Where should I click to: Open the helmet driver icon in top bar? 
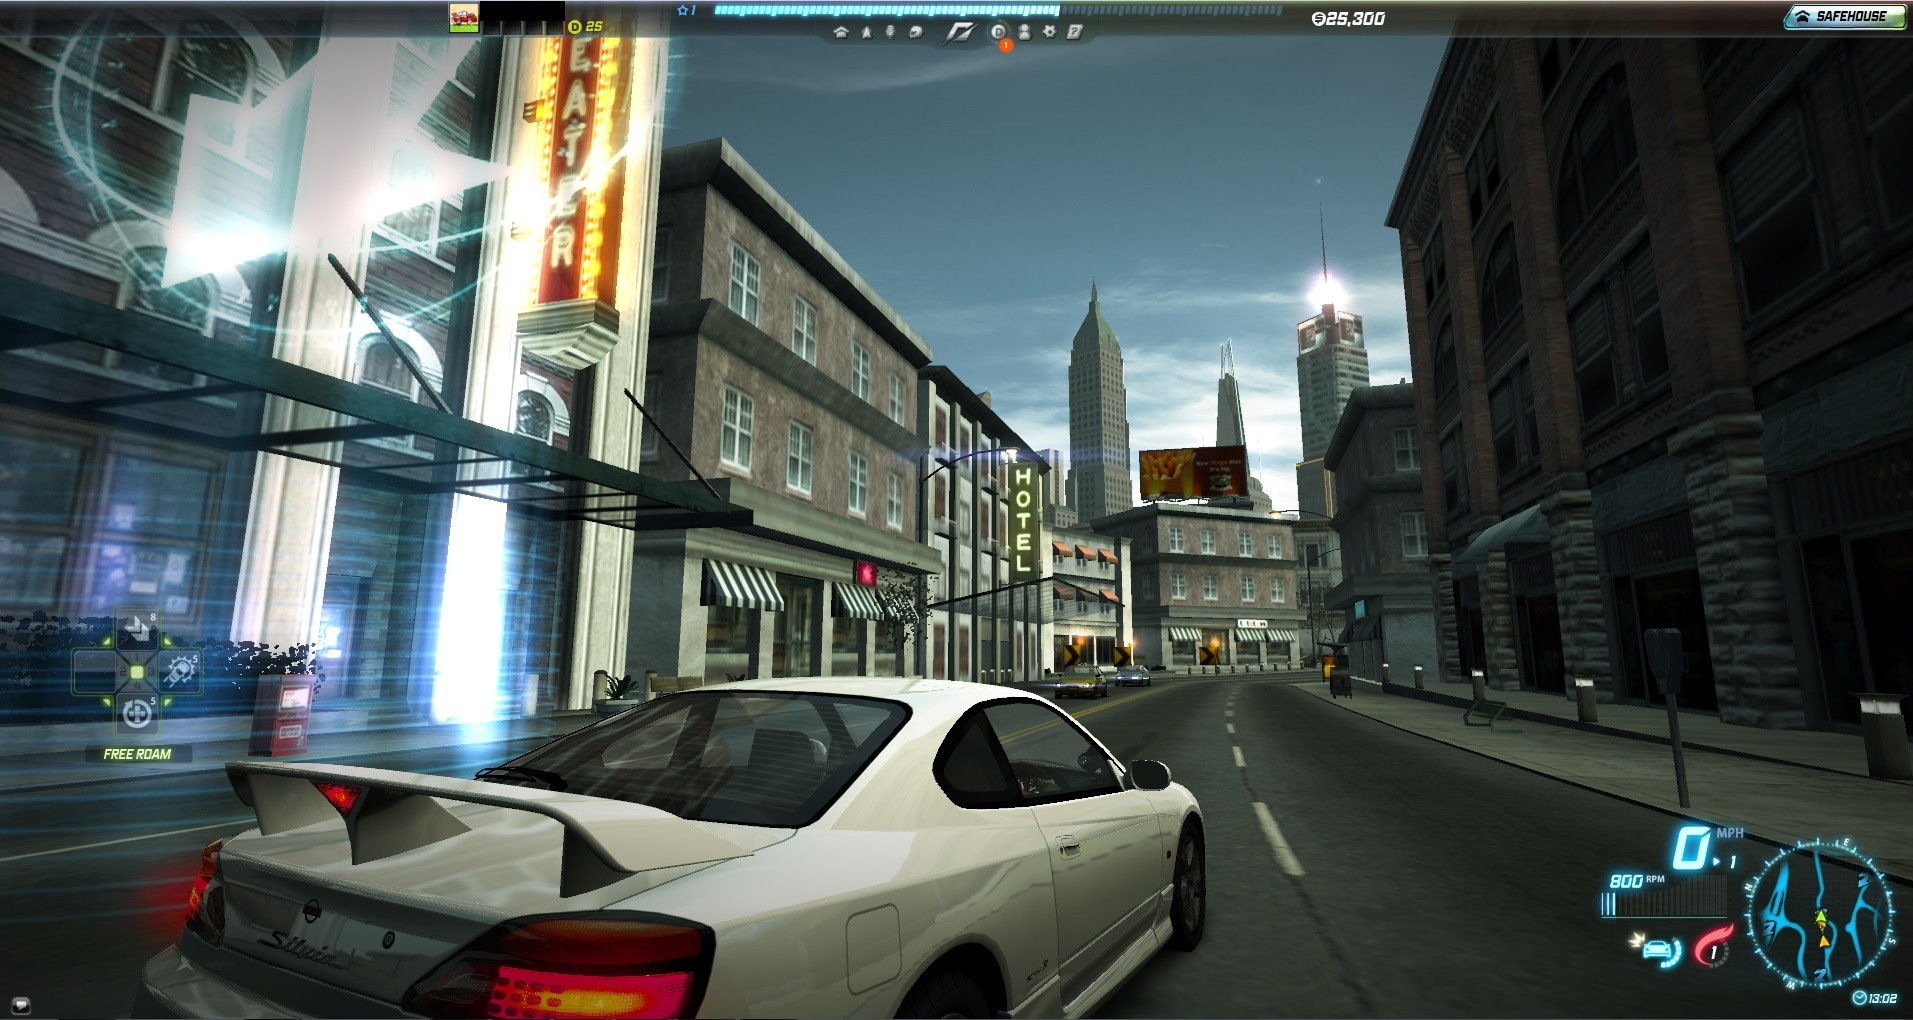pyautogui.click(x=916, y=32)
